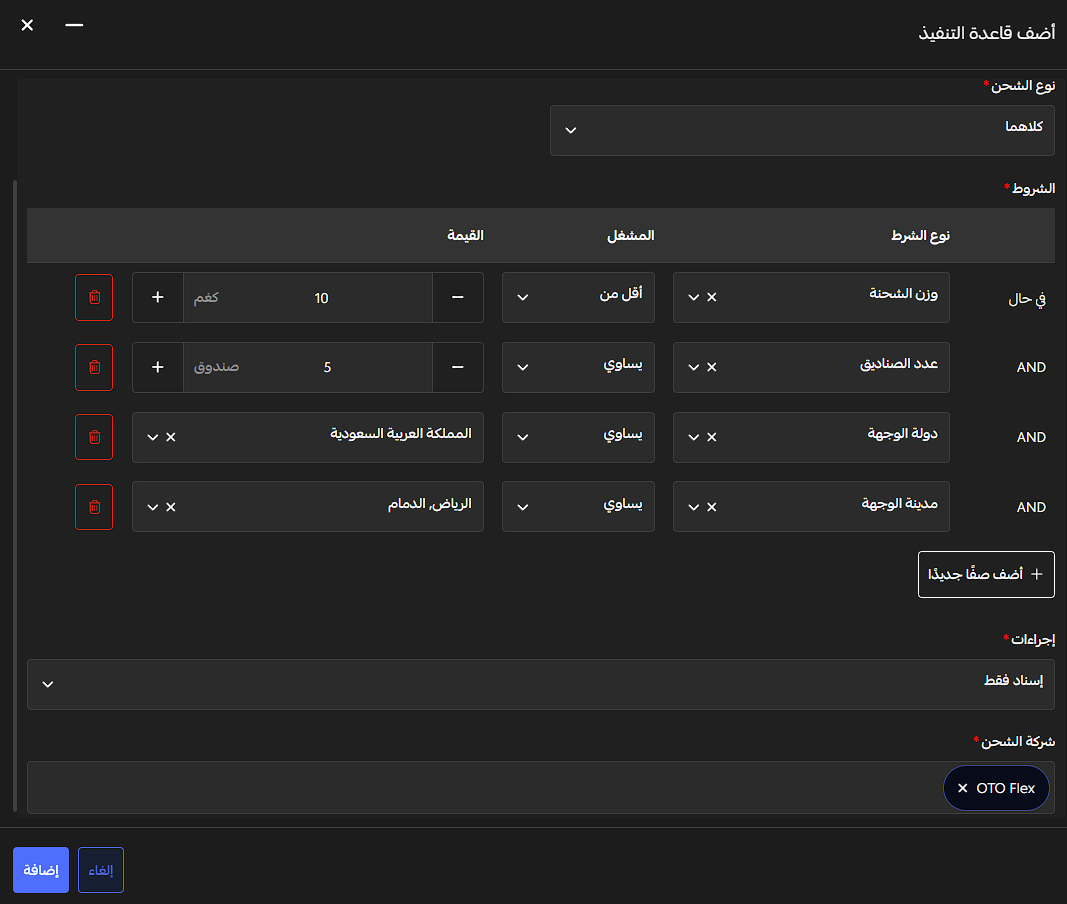1067x904 pixels.
Task: Open the نوع الشحن dropdown showing كلاهما
Action: (802, 130)
